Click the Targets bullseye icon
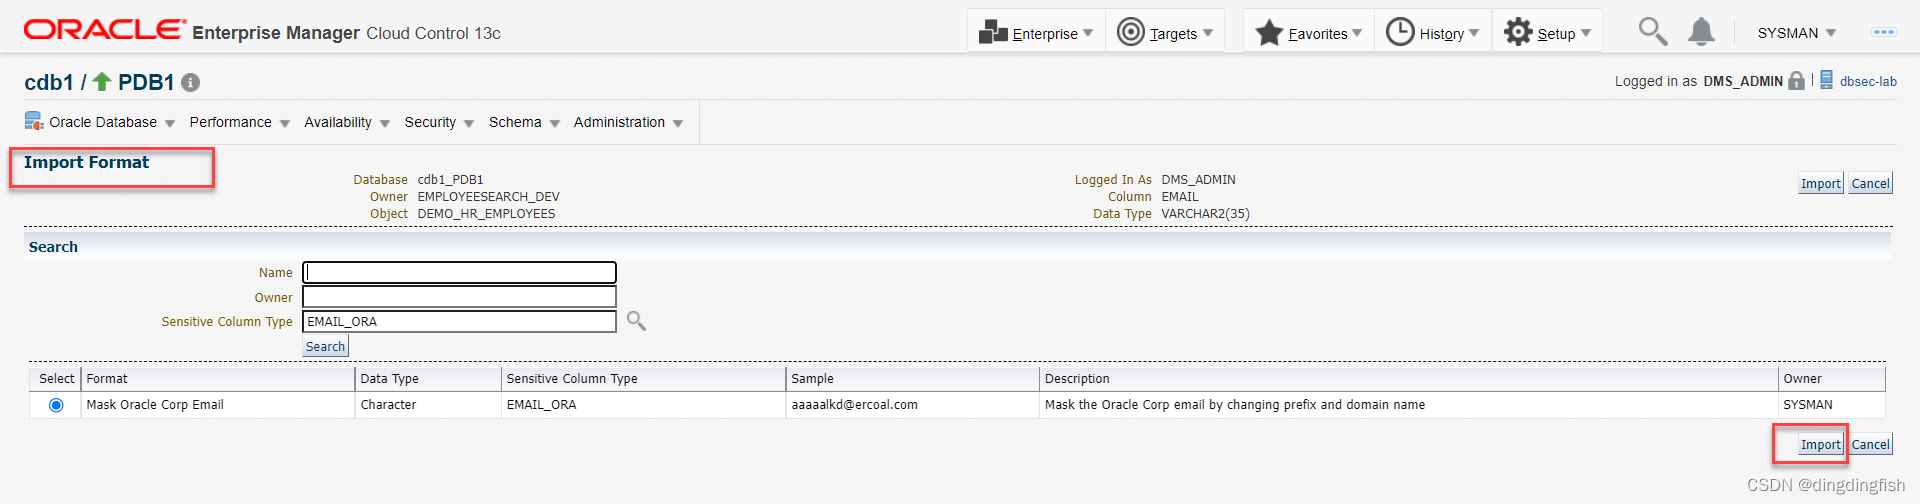 1130,32
